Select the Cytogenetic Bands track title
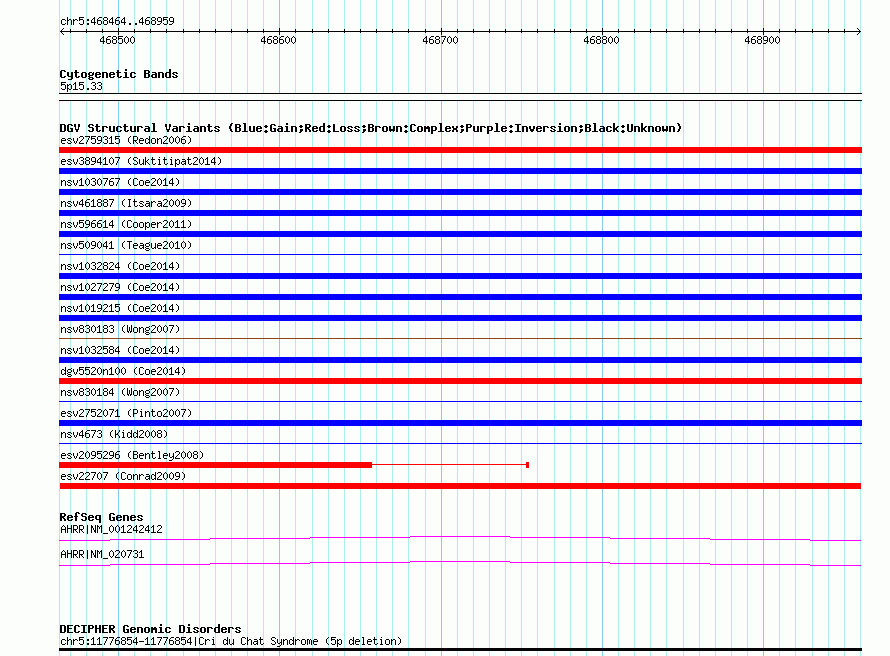 (119, 74)
